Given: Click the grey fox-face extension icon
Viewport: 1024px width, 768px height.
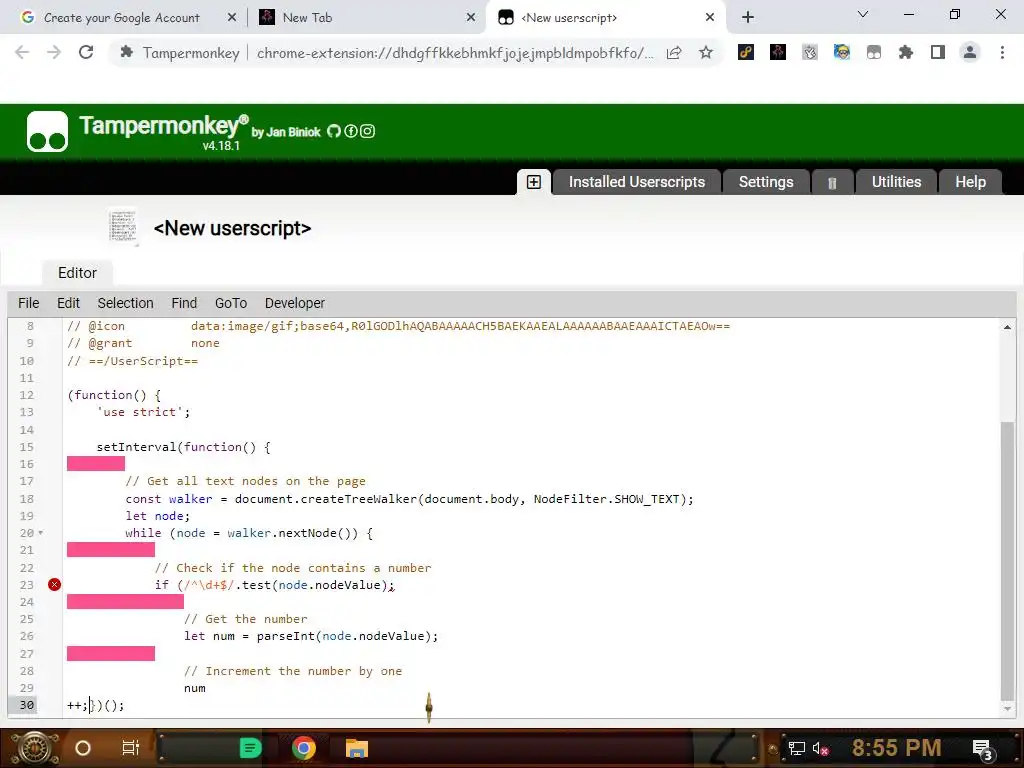Looking at the screenshot, I should coord(810,52).
